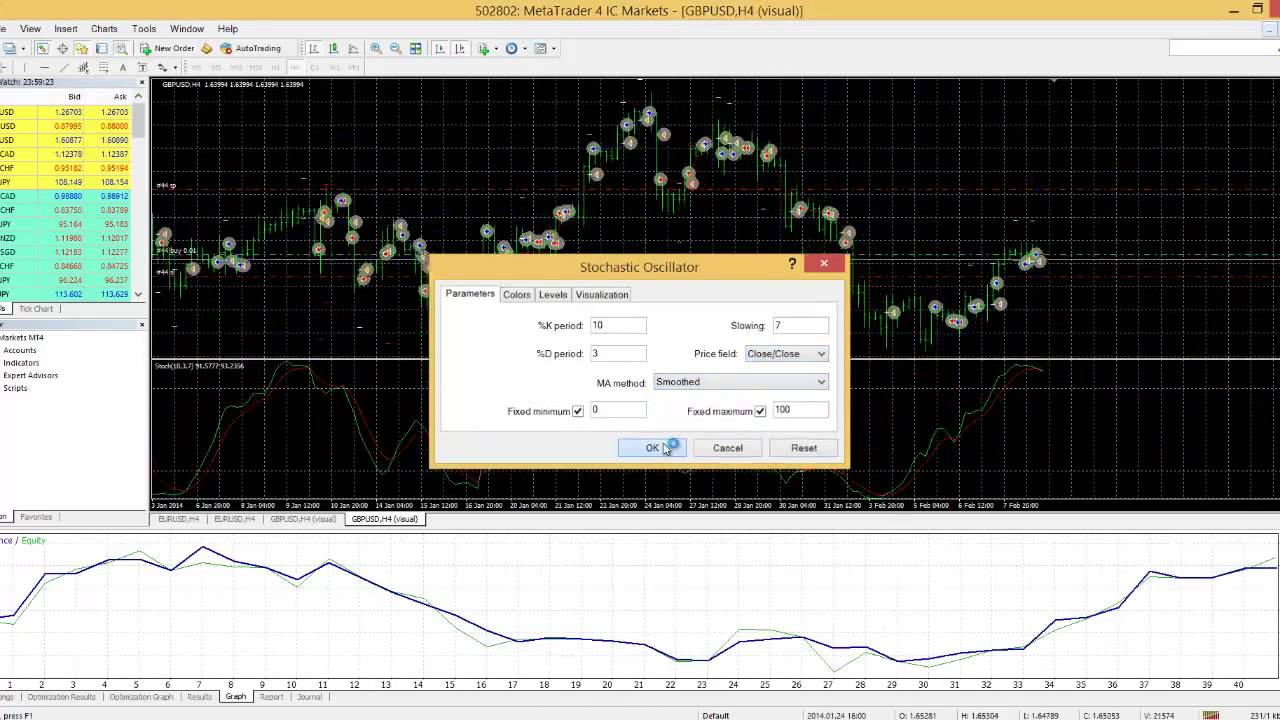Open the Price field dropdown
The height and width of the screenshot is (720, 1280).
(787, 354)
